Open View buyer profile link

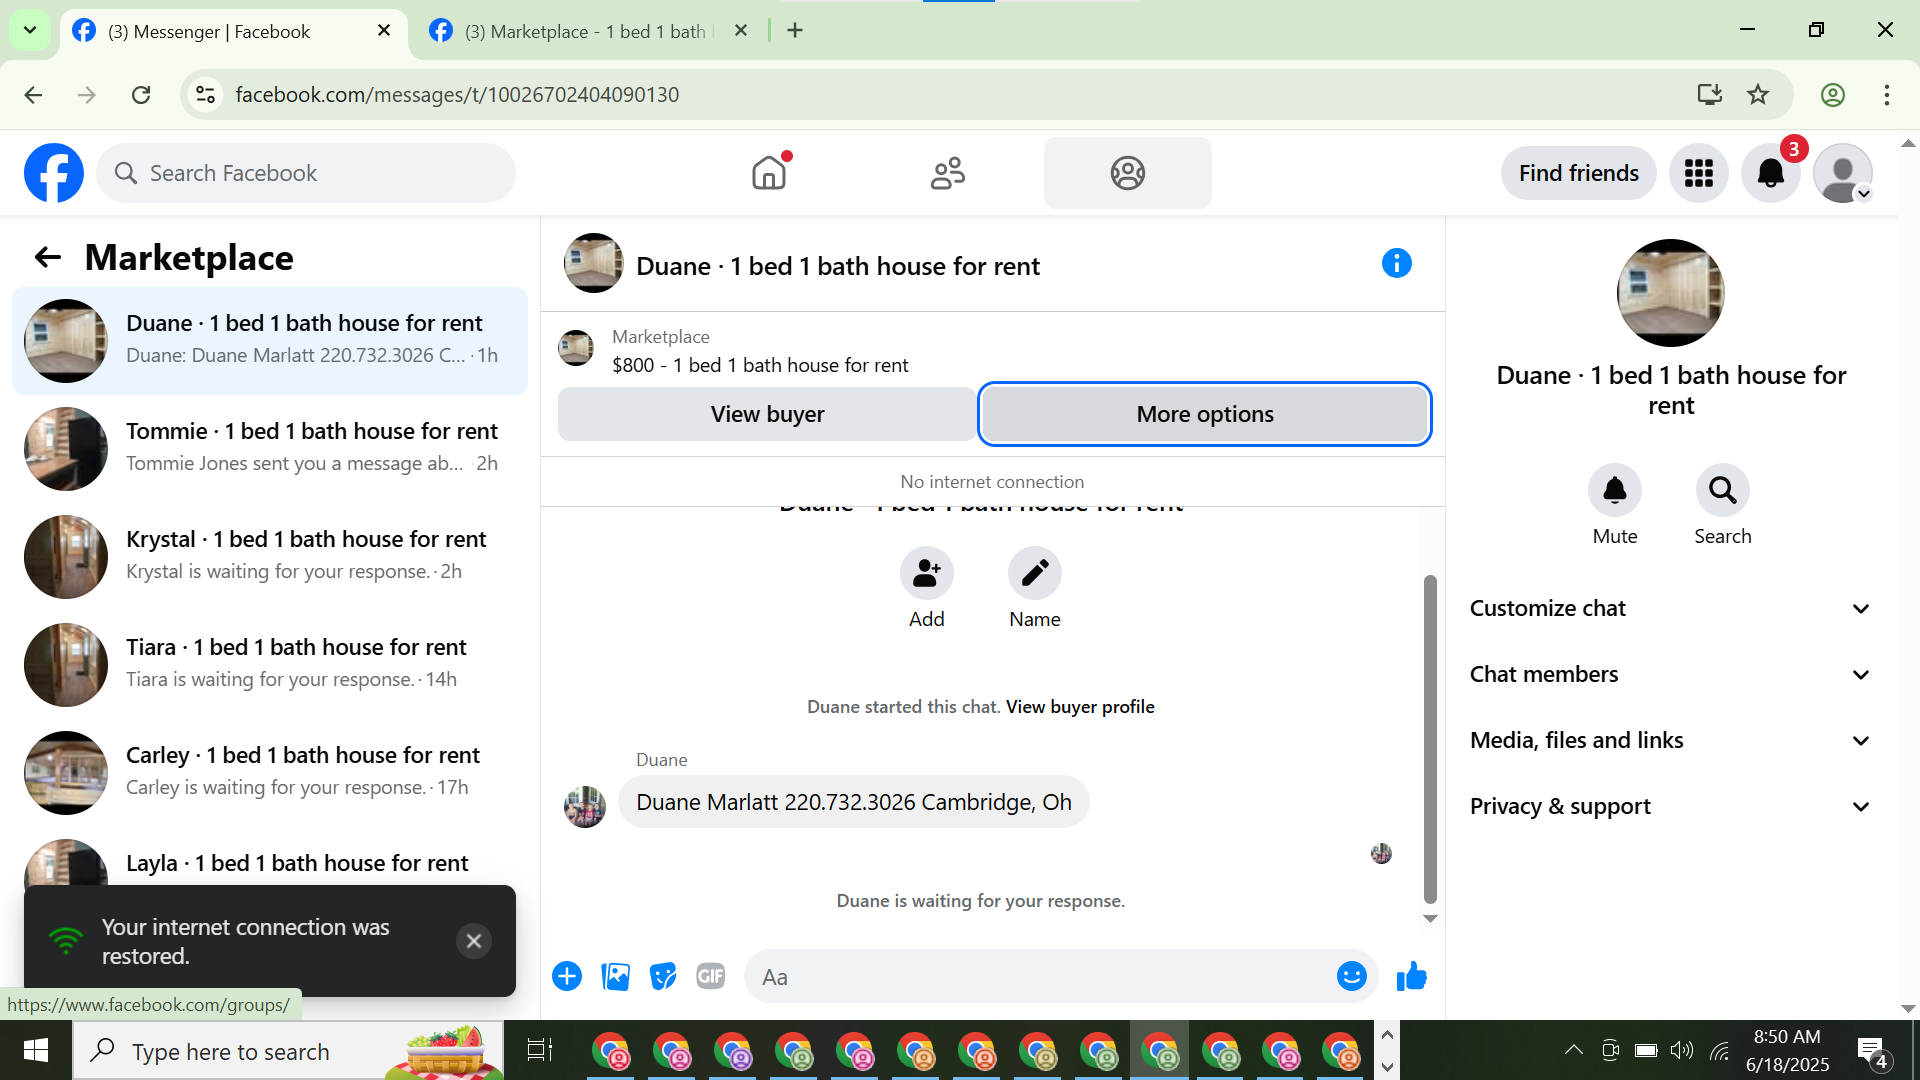pyautogui.click(x=1080, y=707)
